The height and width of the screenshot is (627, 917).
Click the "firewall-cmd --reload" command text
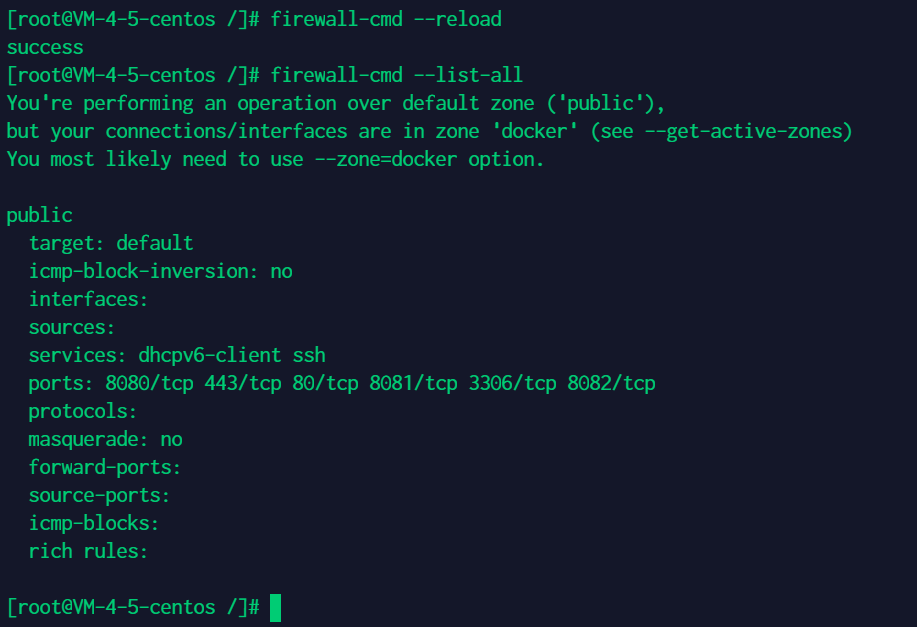(385, 19)
